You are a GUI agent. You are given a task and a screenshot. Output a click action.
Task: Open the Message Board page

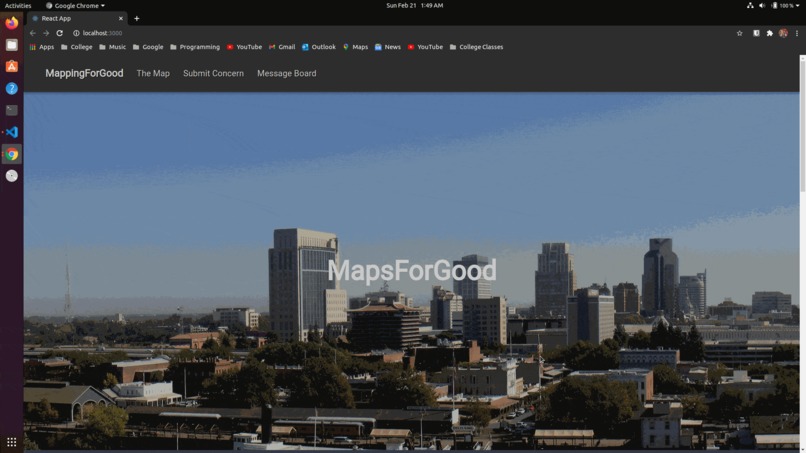pos(287,74)
